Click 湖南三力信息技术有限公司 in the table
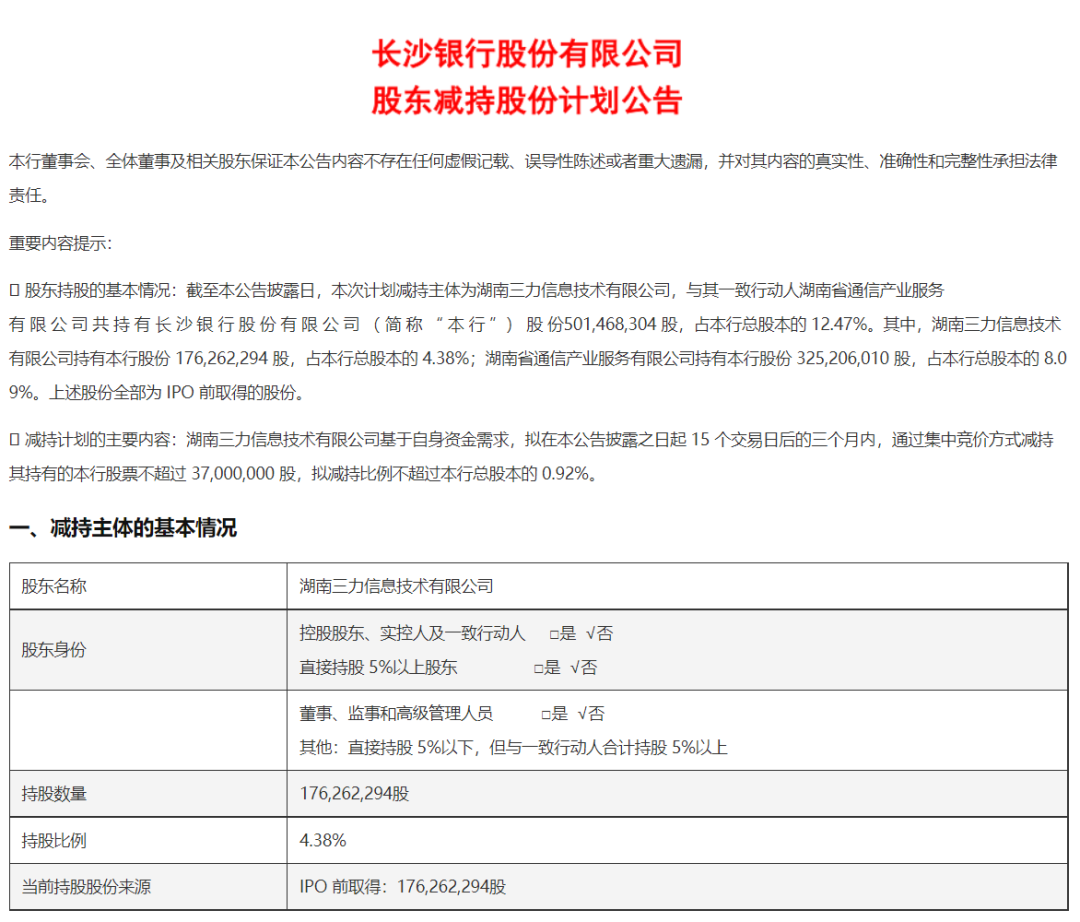 396,586
